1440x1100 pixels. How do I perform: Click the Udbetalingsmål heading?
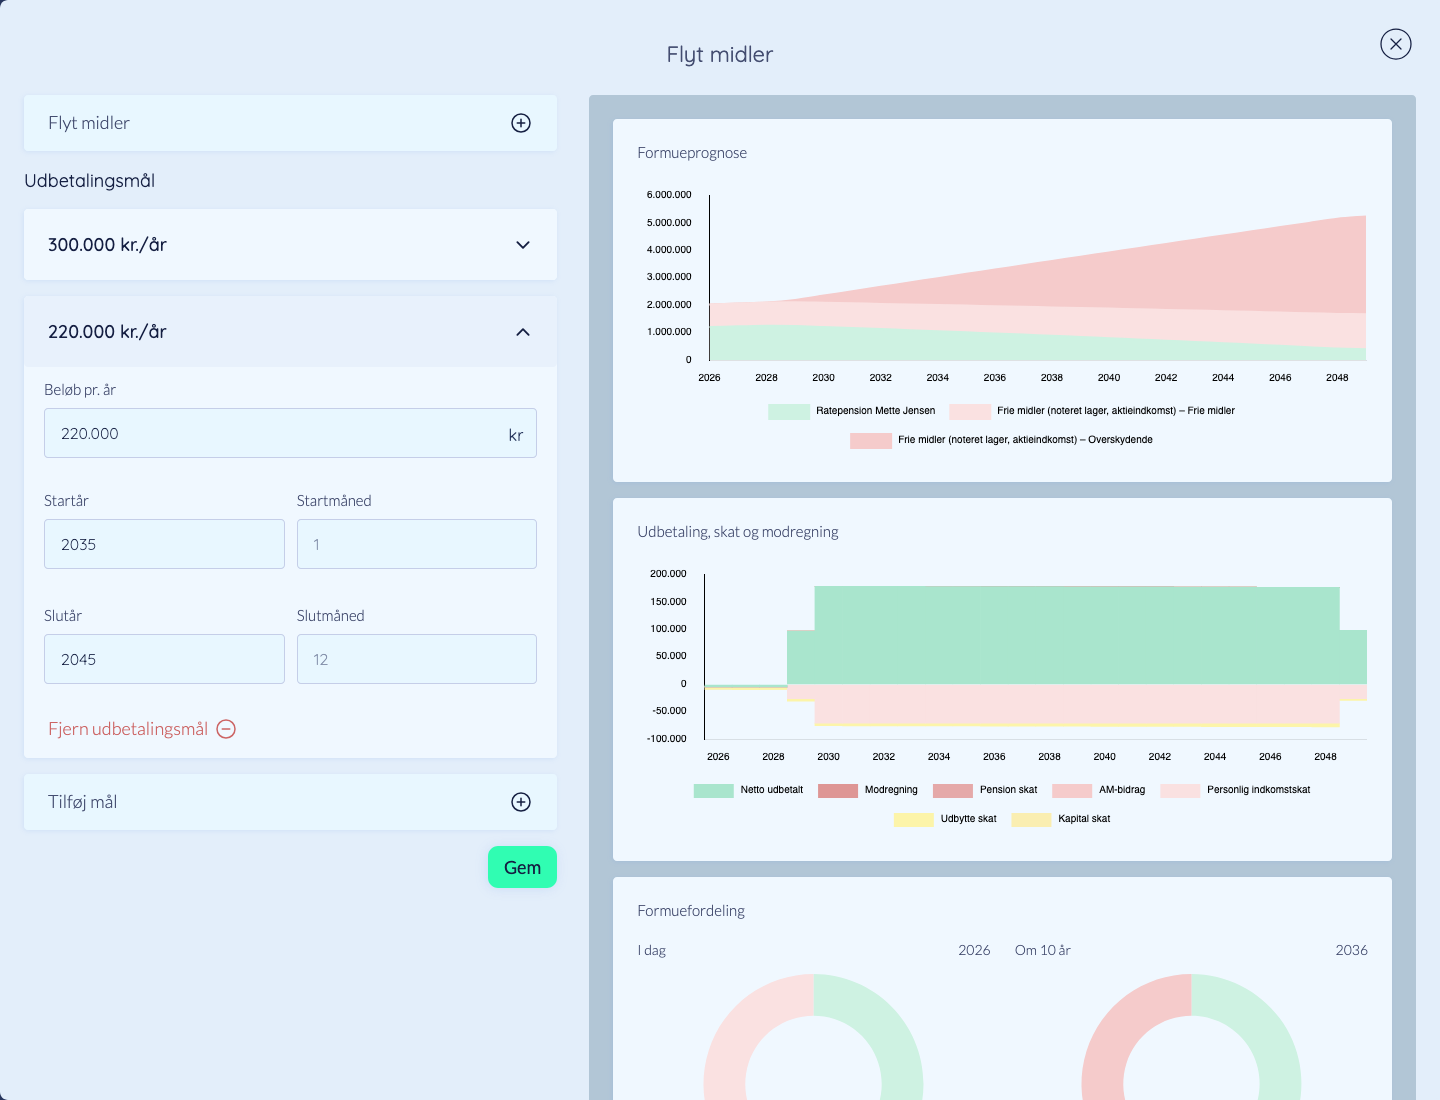pos(89,181)
